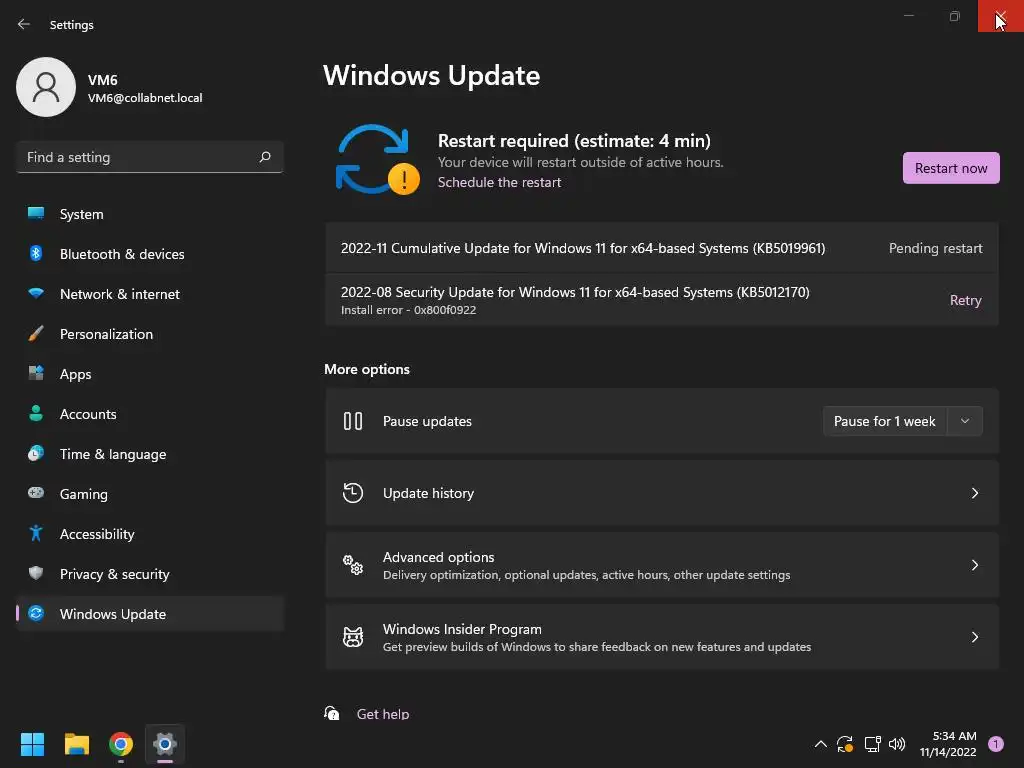
Task: Click the back arrow in Settings header
Action: [x=24, y=24]
